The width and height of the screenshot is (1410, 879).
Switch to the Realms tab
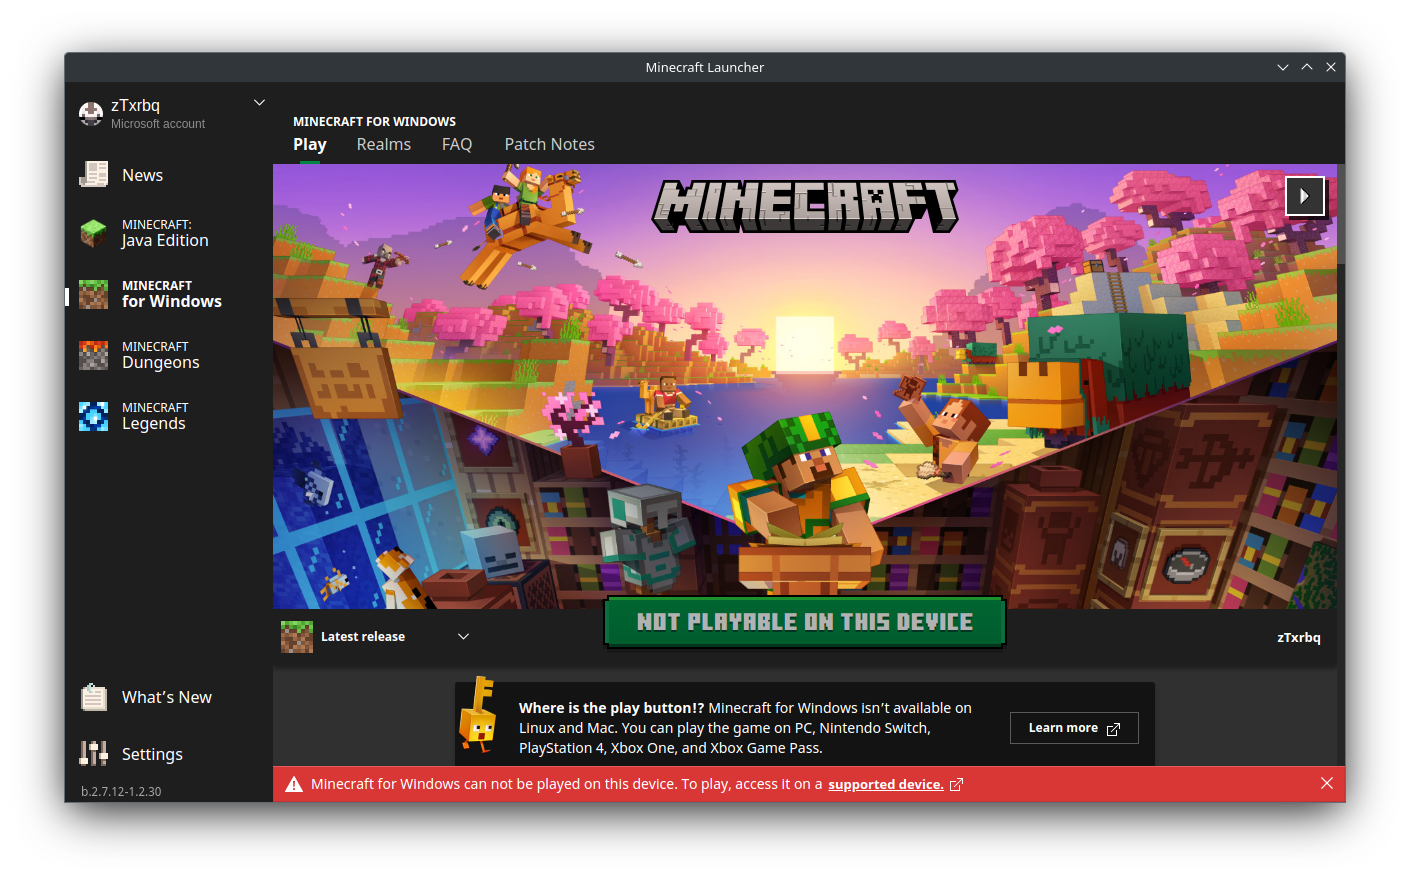click(x=384, y=145)
